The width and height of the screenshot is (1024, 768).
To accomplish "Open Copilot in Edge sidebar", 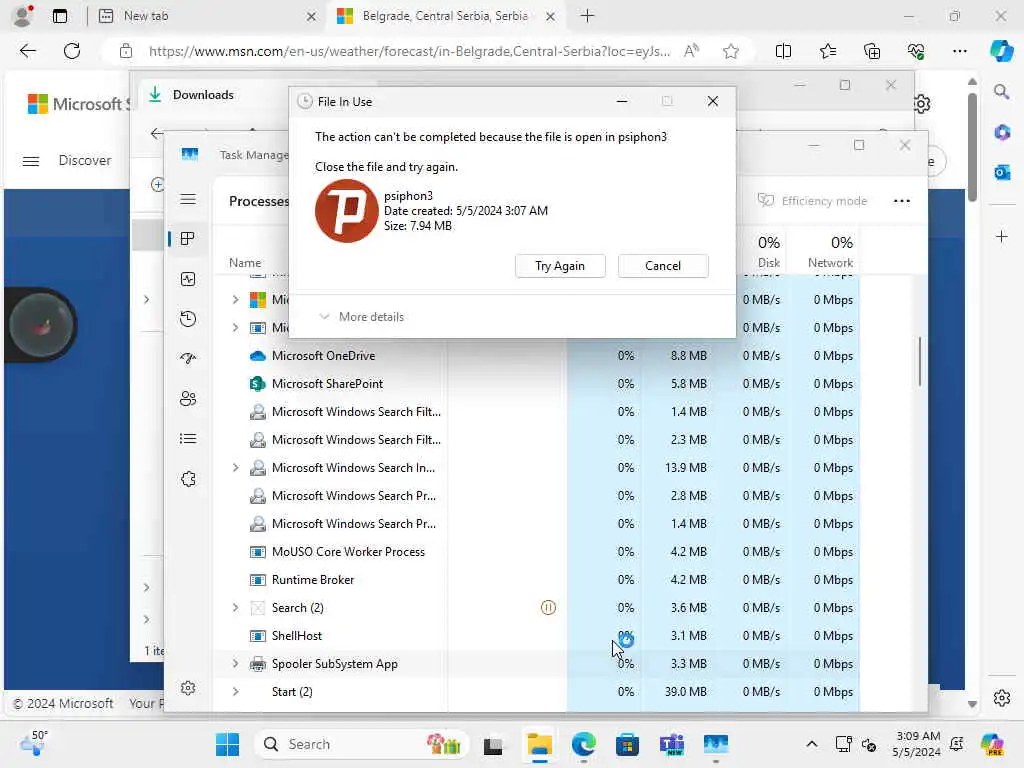I will tap(1001, 51).
